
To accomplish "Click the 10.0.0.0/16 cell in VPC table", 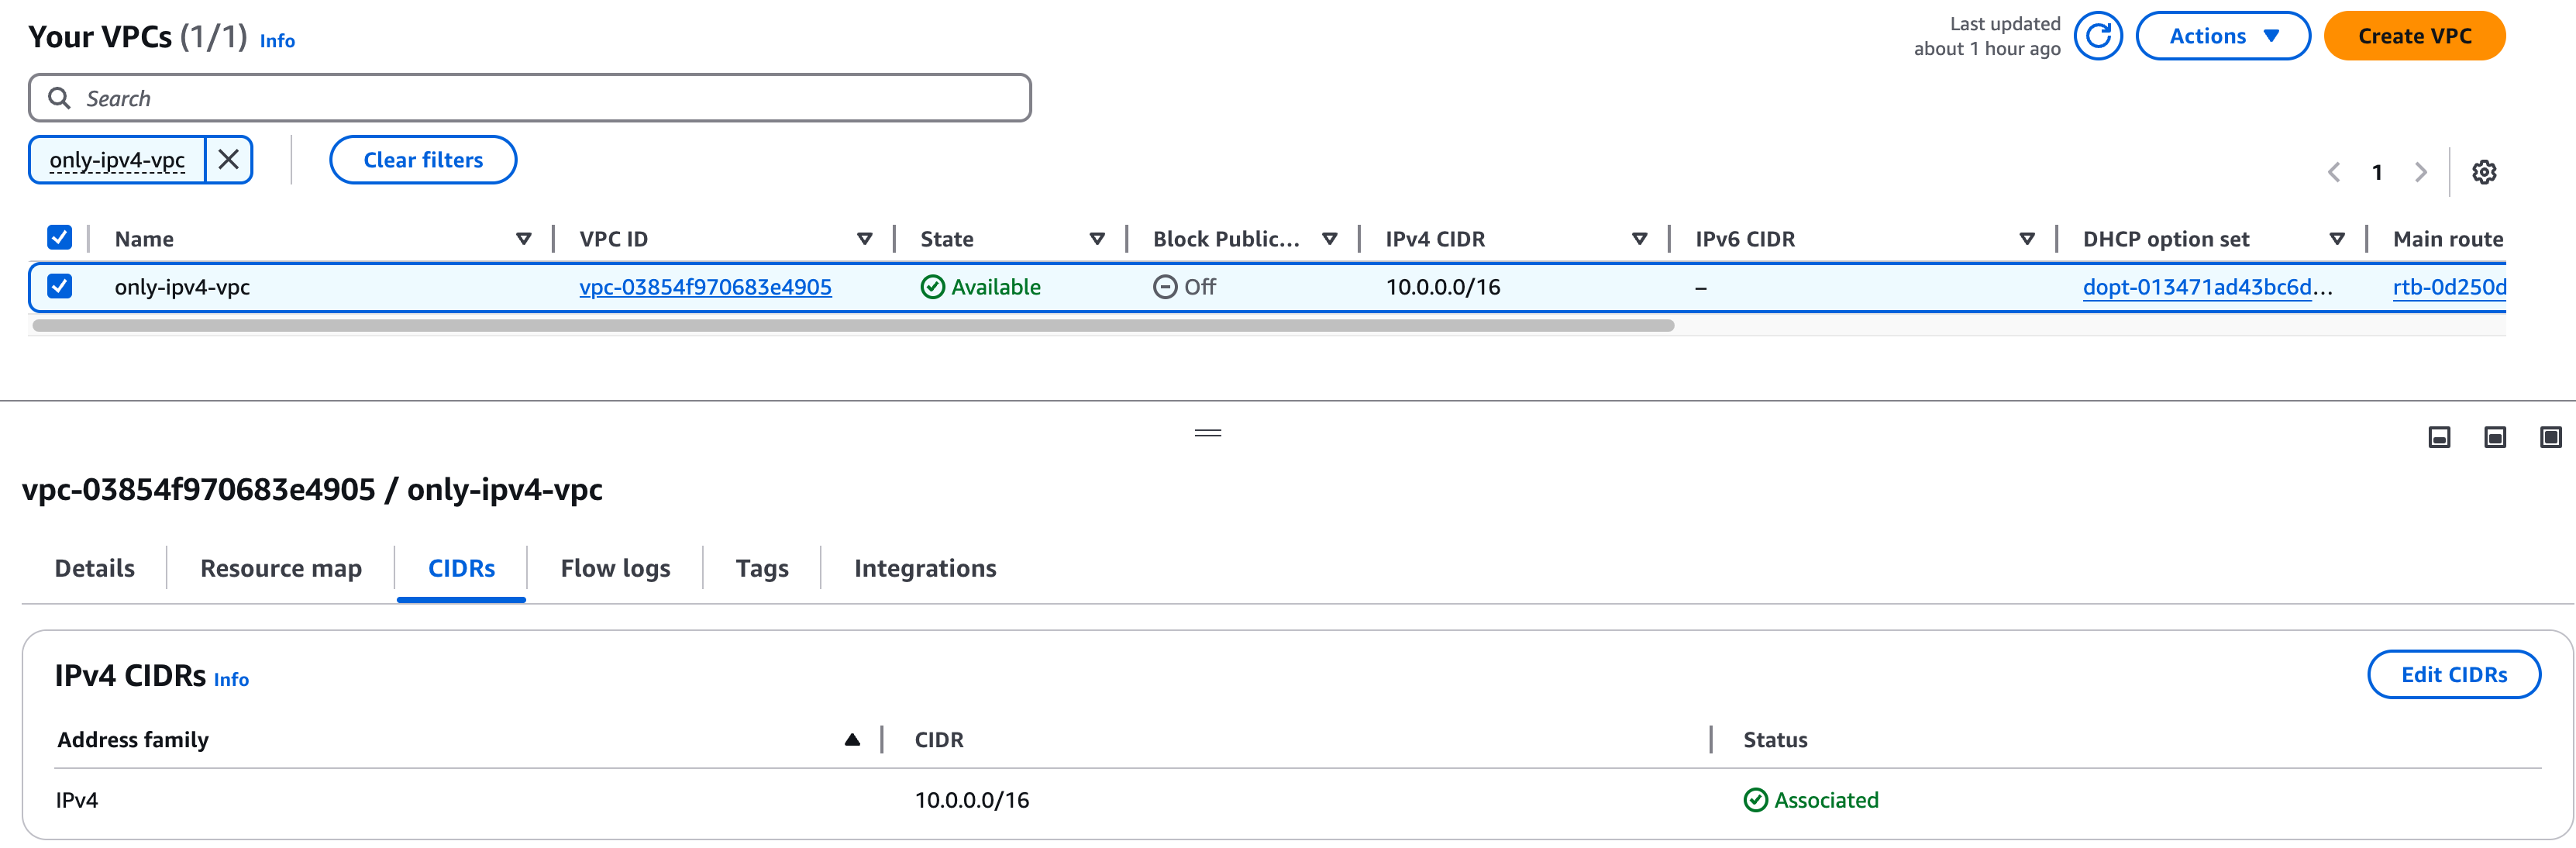I will [1443, 287].
